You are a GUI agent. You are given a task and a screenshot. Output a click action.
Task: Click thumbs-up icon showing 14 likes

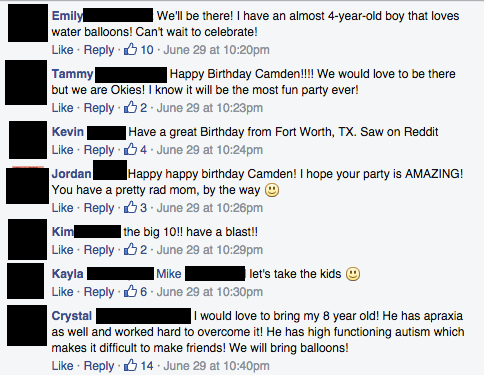tap(130, 365)
